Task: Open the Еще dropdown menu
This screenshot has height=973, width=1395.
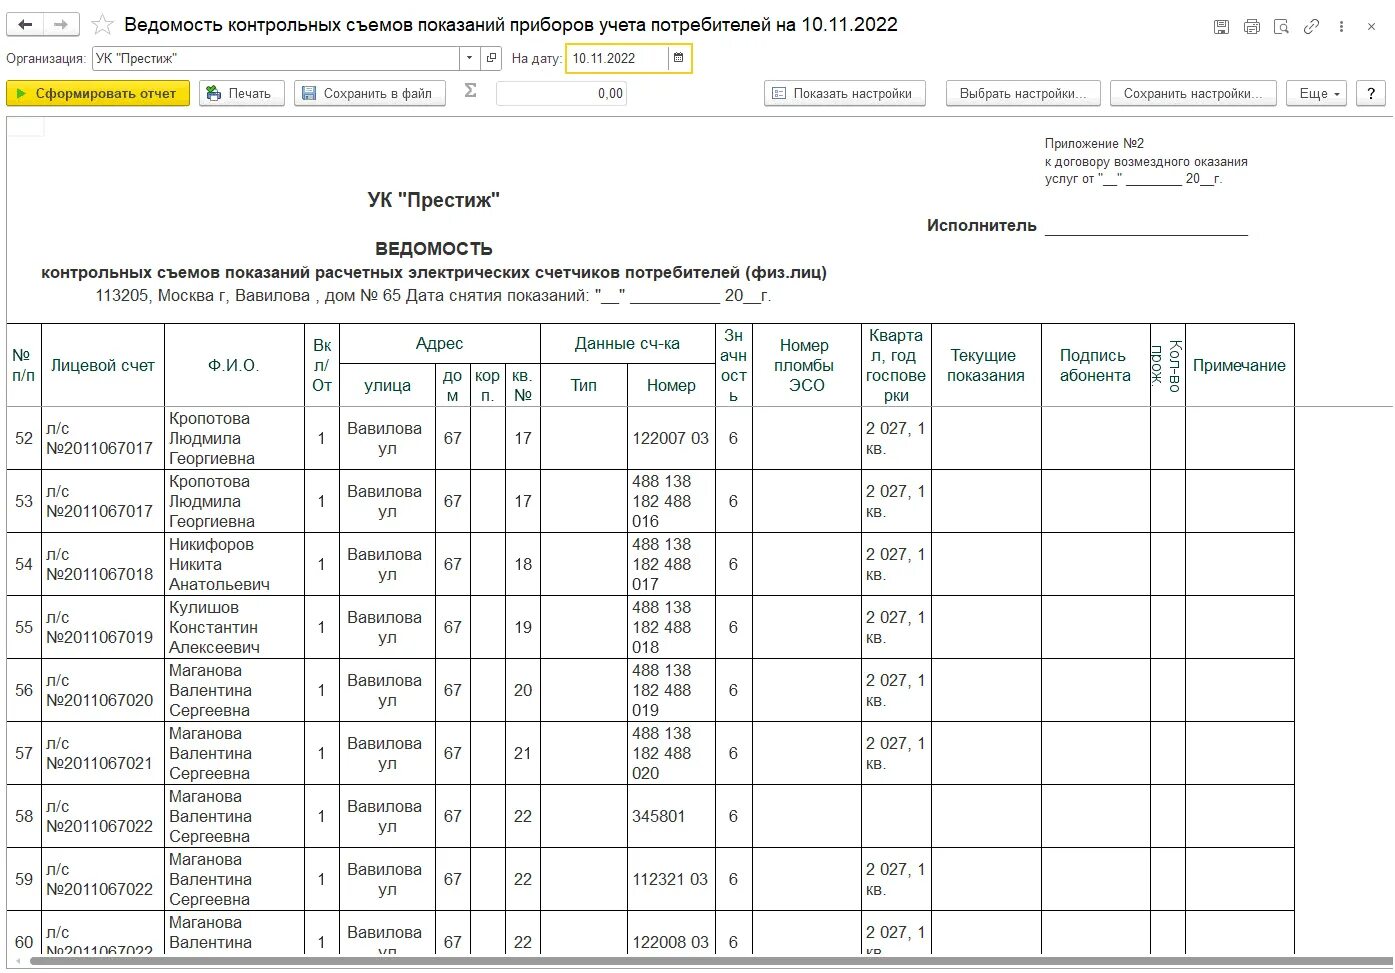Action: point(1316,93)
